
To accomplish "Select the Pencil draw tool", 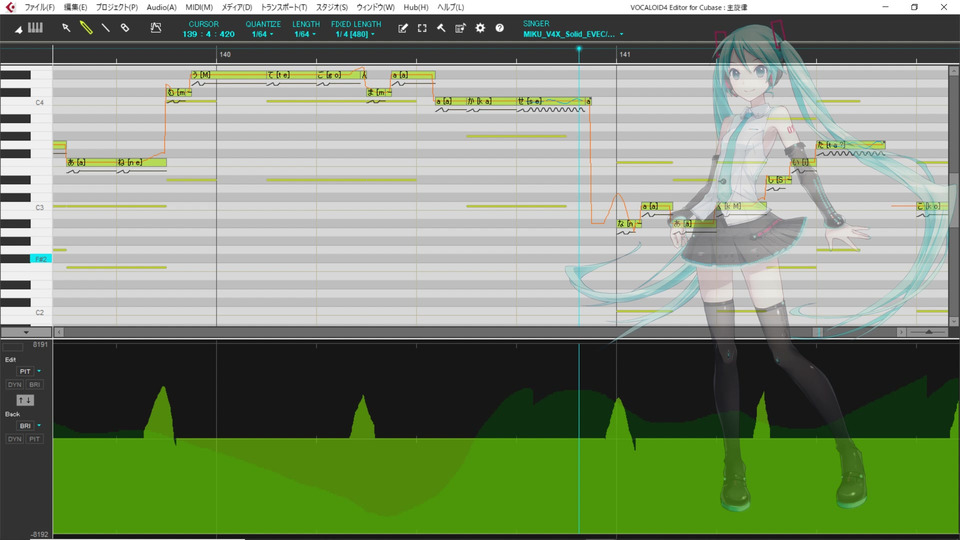I will (86, 28).
